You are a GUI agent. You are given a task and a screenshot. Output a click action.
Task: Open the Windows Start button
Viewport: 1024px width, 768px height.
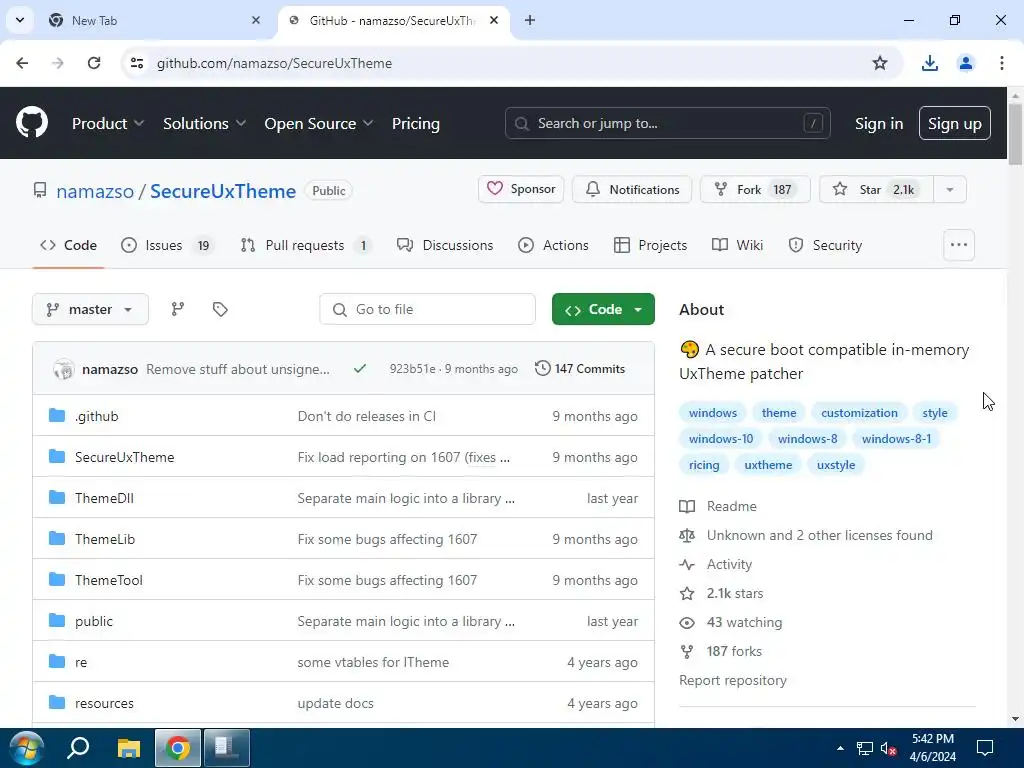(26, 748)
